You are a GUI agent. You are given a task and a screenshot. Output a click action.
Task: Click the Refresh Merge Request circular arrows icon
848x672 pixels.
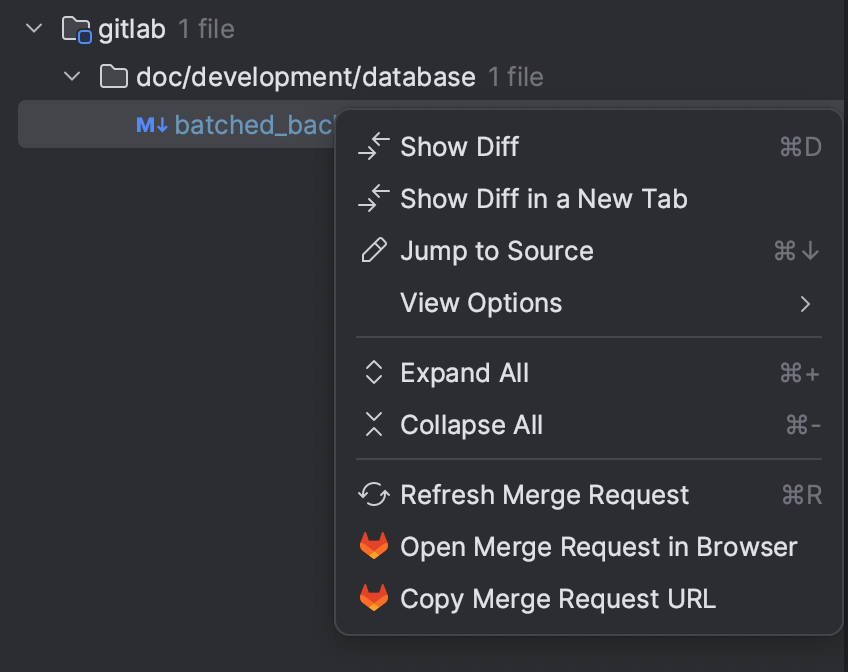pos(373,494)
